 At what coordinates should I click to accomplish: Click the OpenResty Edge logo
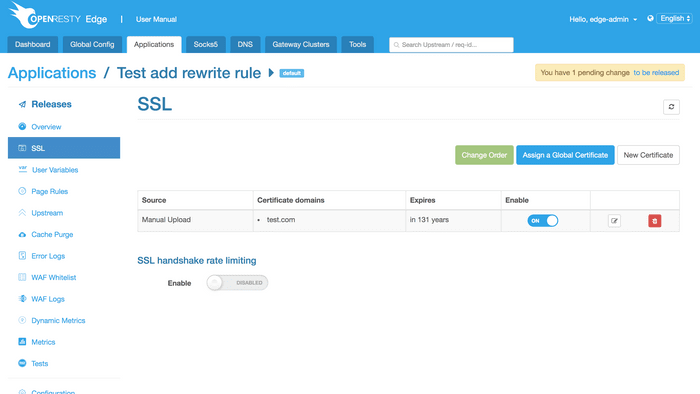[58, 16]
